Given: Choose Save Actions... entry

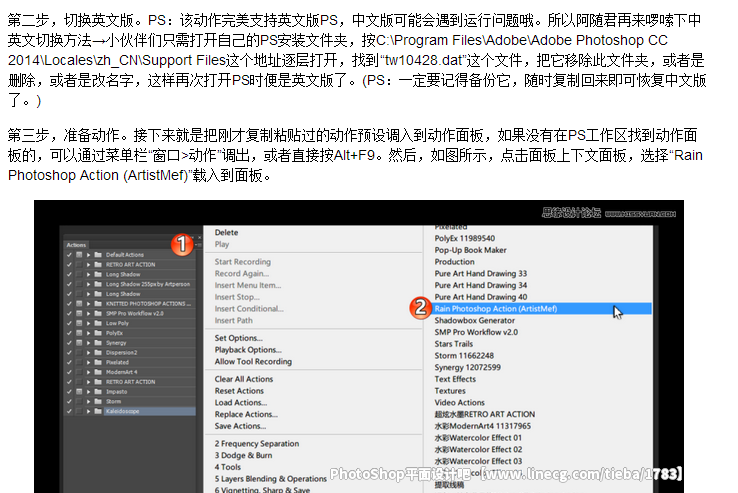Looking at the screenshot, I should (240, 426).
